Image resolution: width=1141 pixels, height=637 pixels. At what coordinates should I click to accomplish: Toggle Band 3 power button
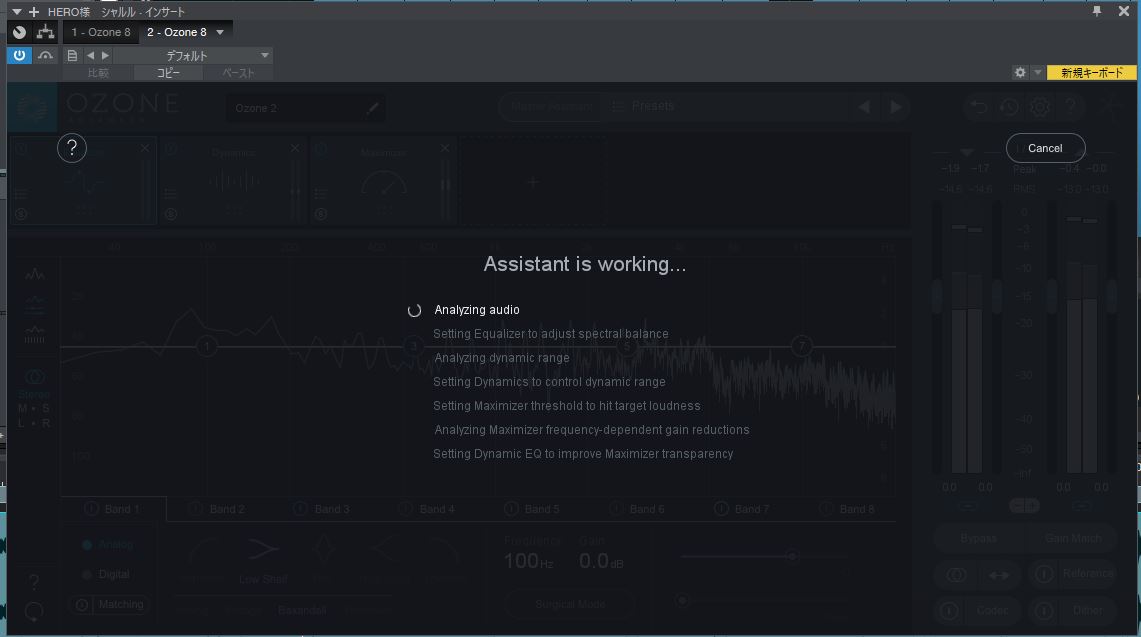coord(300,509)
